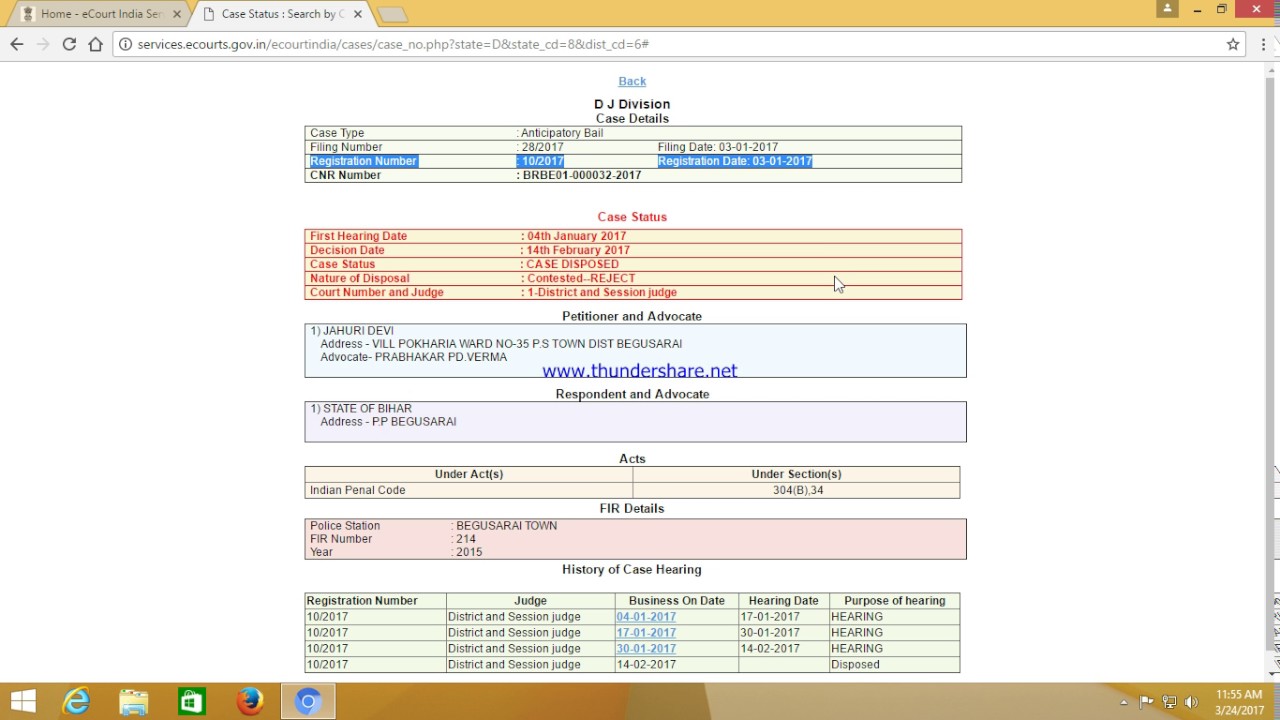1280x720 pixels.
Task: Open the 04-01-2017 business date link
Action: click(x=646, y=617)
